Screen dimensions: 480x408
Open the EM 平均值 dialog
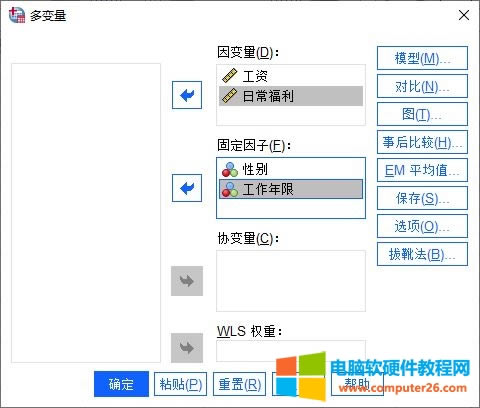(x=422, y=170)
